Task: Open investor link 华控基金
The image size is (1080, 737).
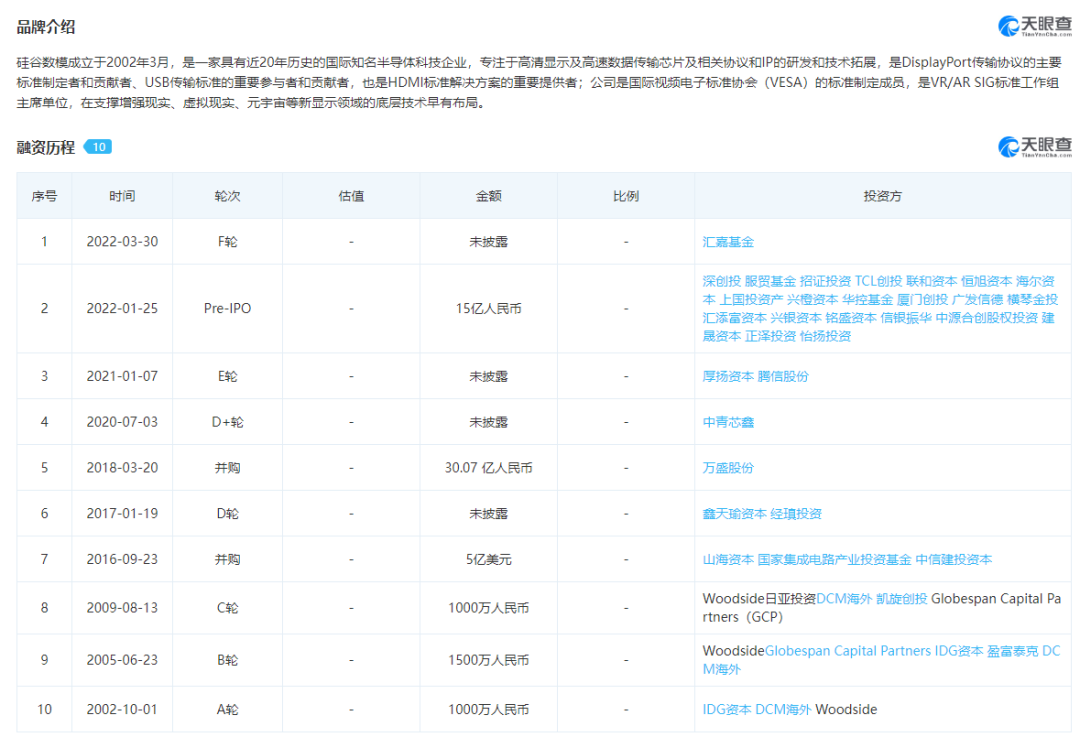Action: tap(867, 300)
